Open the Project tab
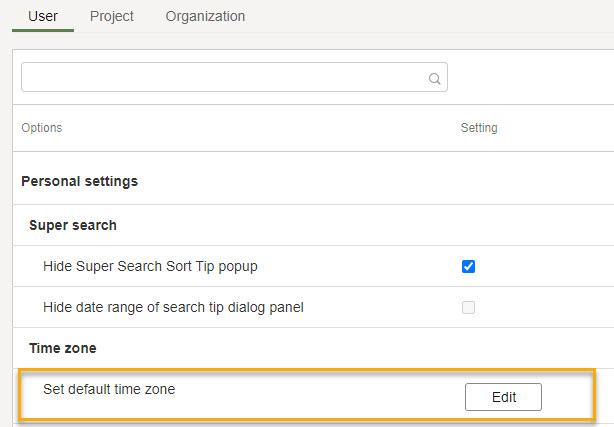 coord(112,16)
